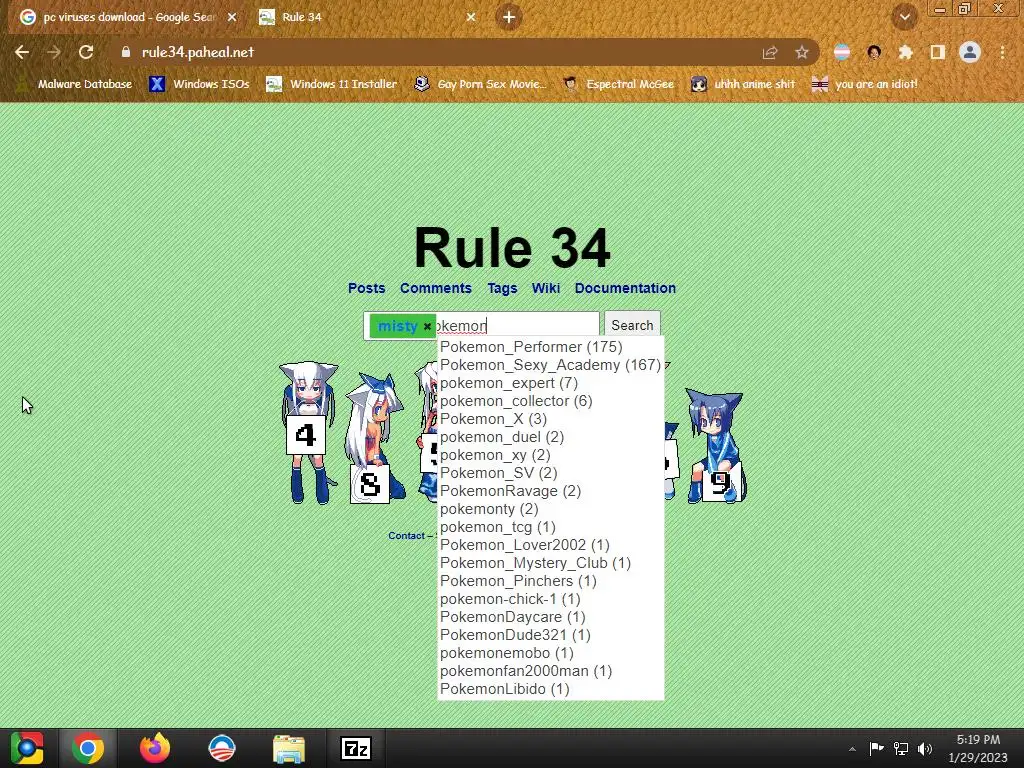Screen dimensions: 1024x768
Task: Show hidden tray icons arrow
Action: pos(852,749)
